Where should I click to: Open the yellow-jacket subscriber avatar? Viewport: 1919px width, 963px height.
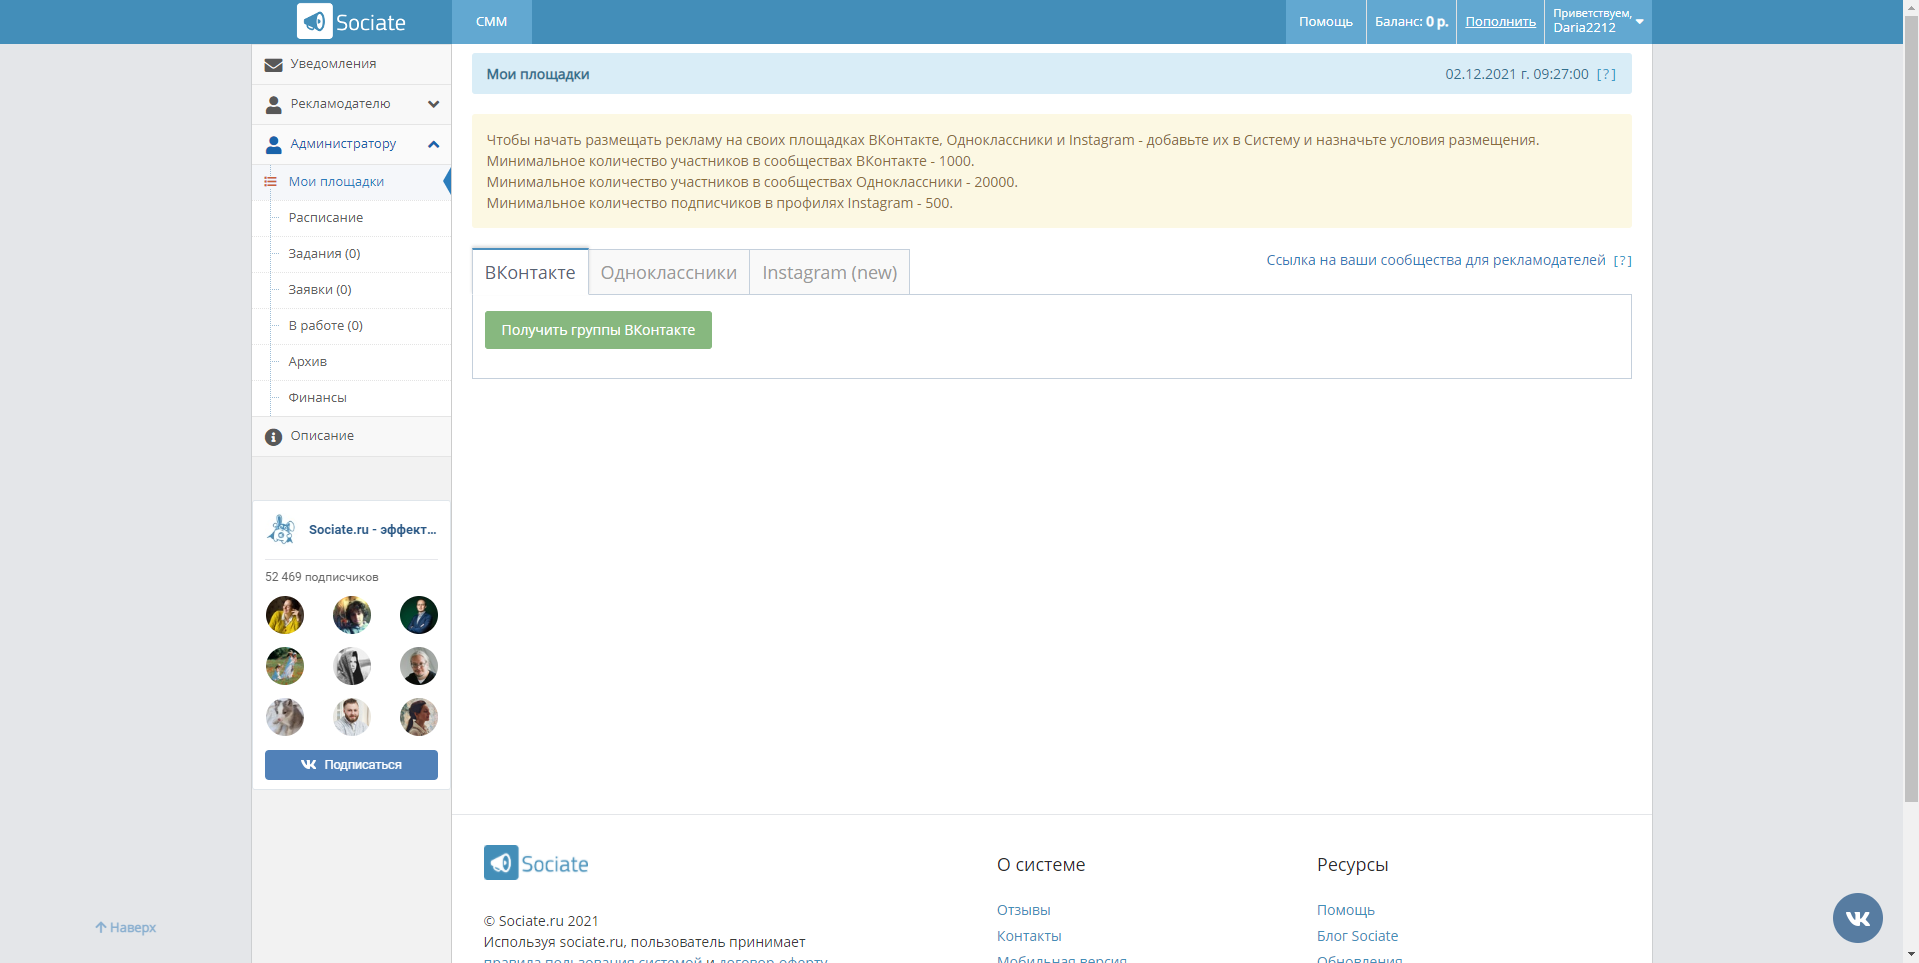285,615
